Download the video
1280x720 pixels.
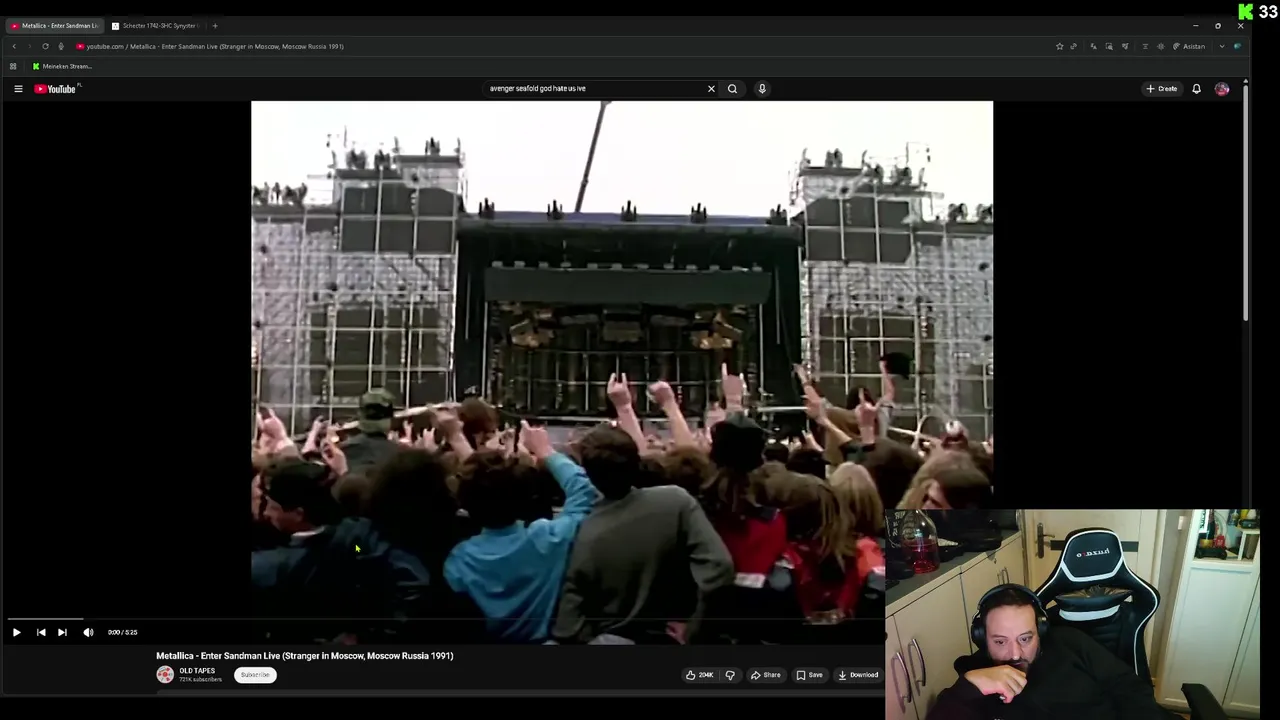pyautogui.click(x=858, y=675)
